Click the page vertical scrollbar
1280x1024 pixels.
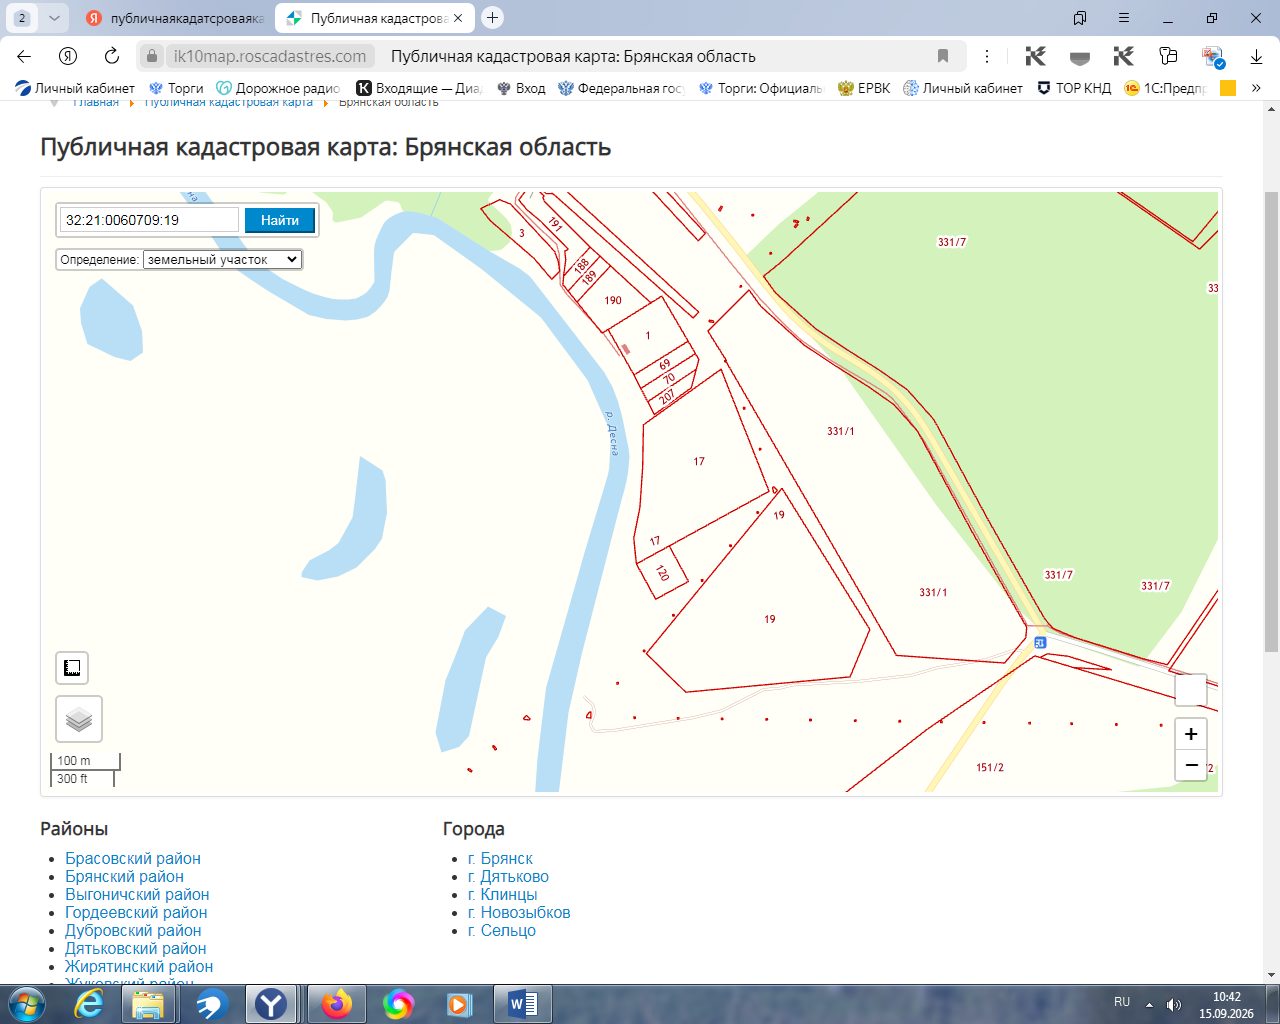click(1271, 420)
